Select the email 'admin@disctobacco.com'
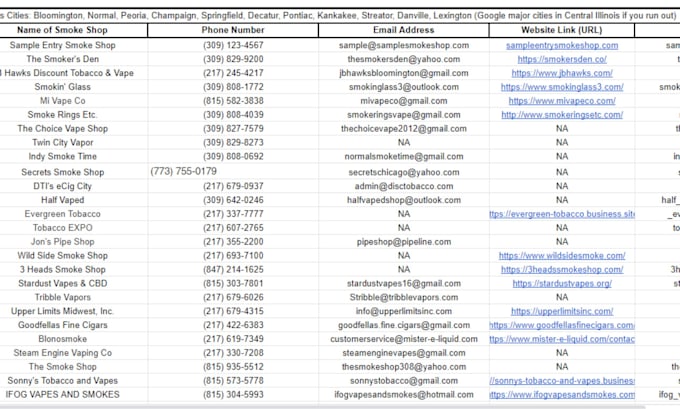 (403, 186)
